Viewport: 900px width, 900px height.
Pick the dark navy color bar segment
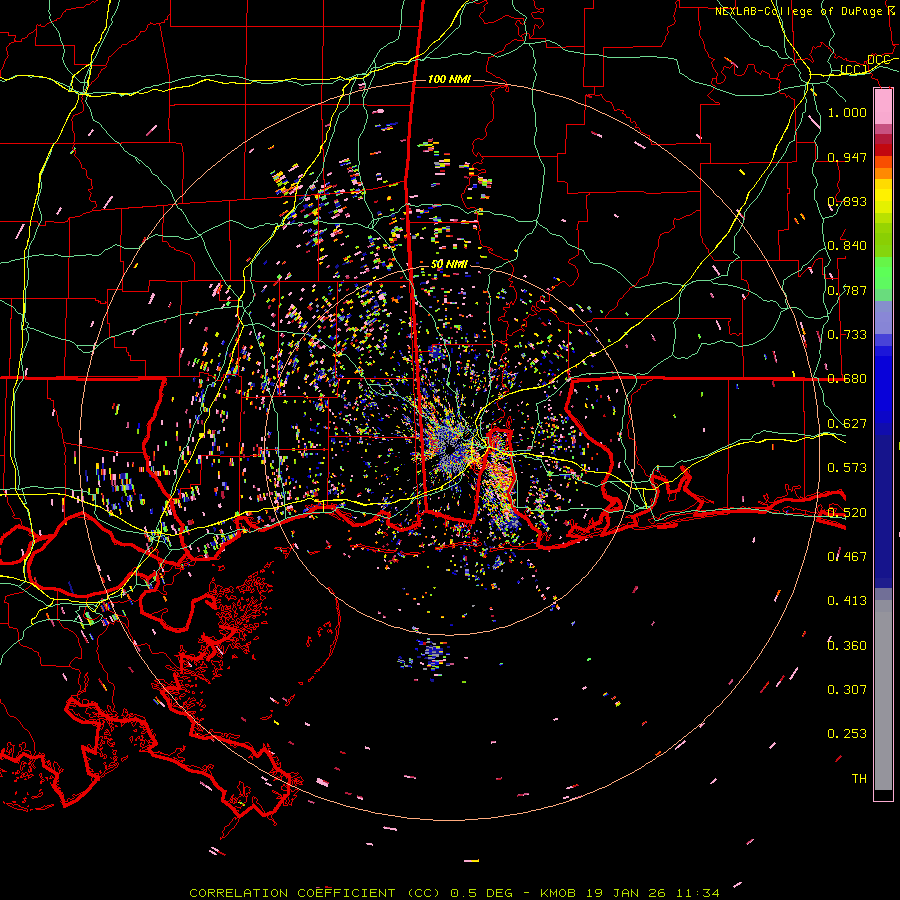[883, 511]
